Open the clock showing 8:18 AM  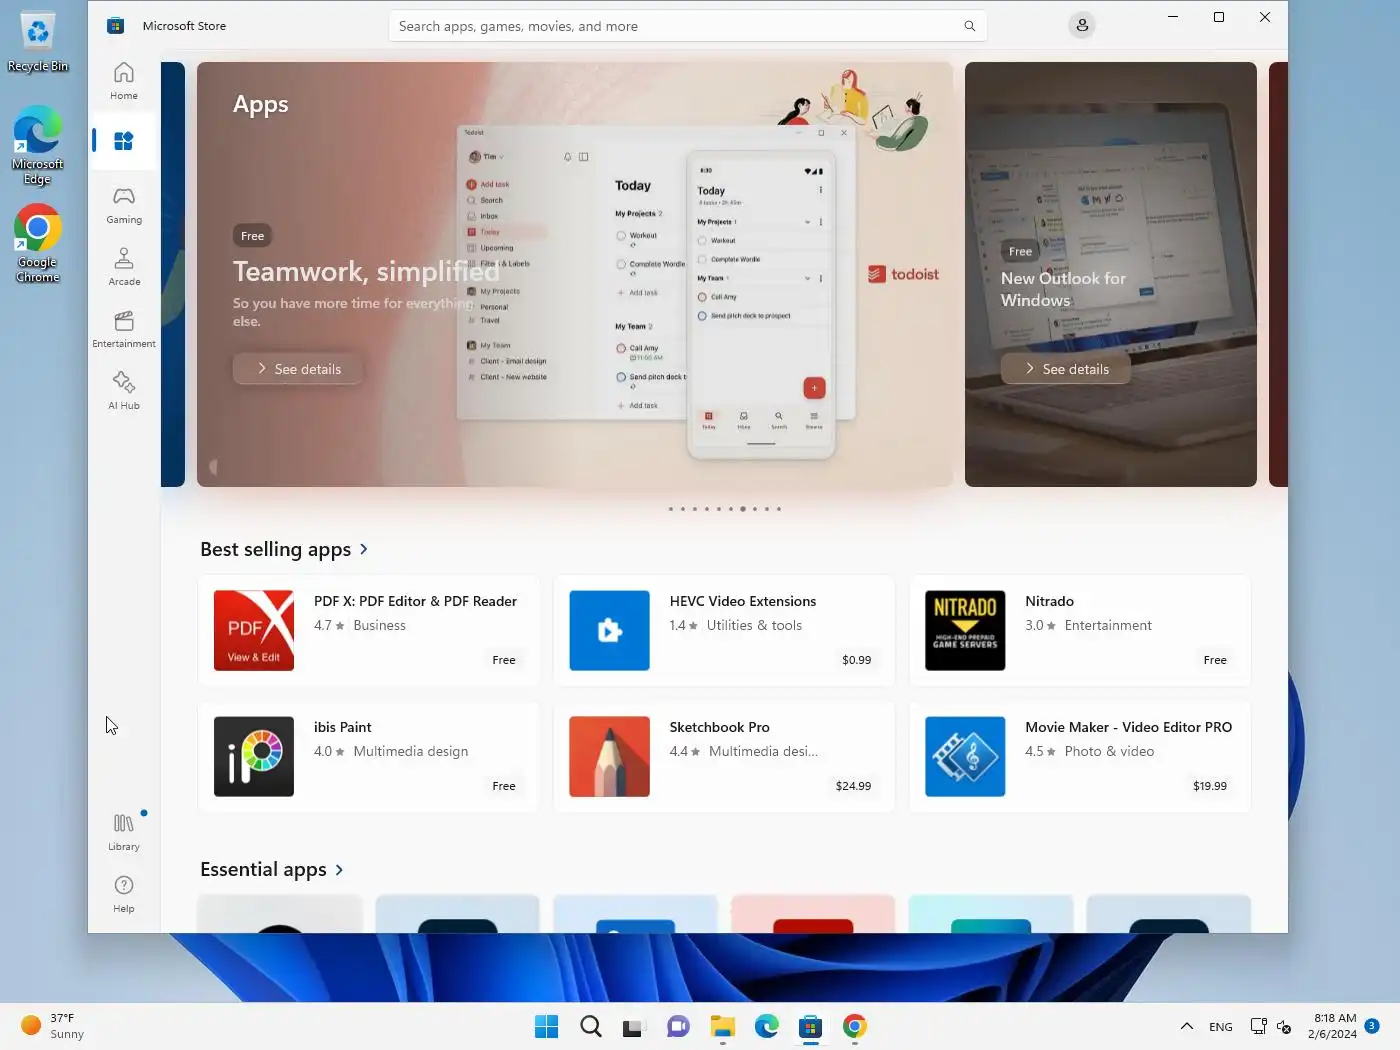(1332, 1027)
